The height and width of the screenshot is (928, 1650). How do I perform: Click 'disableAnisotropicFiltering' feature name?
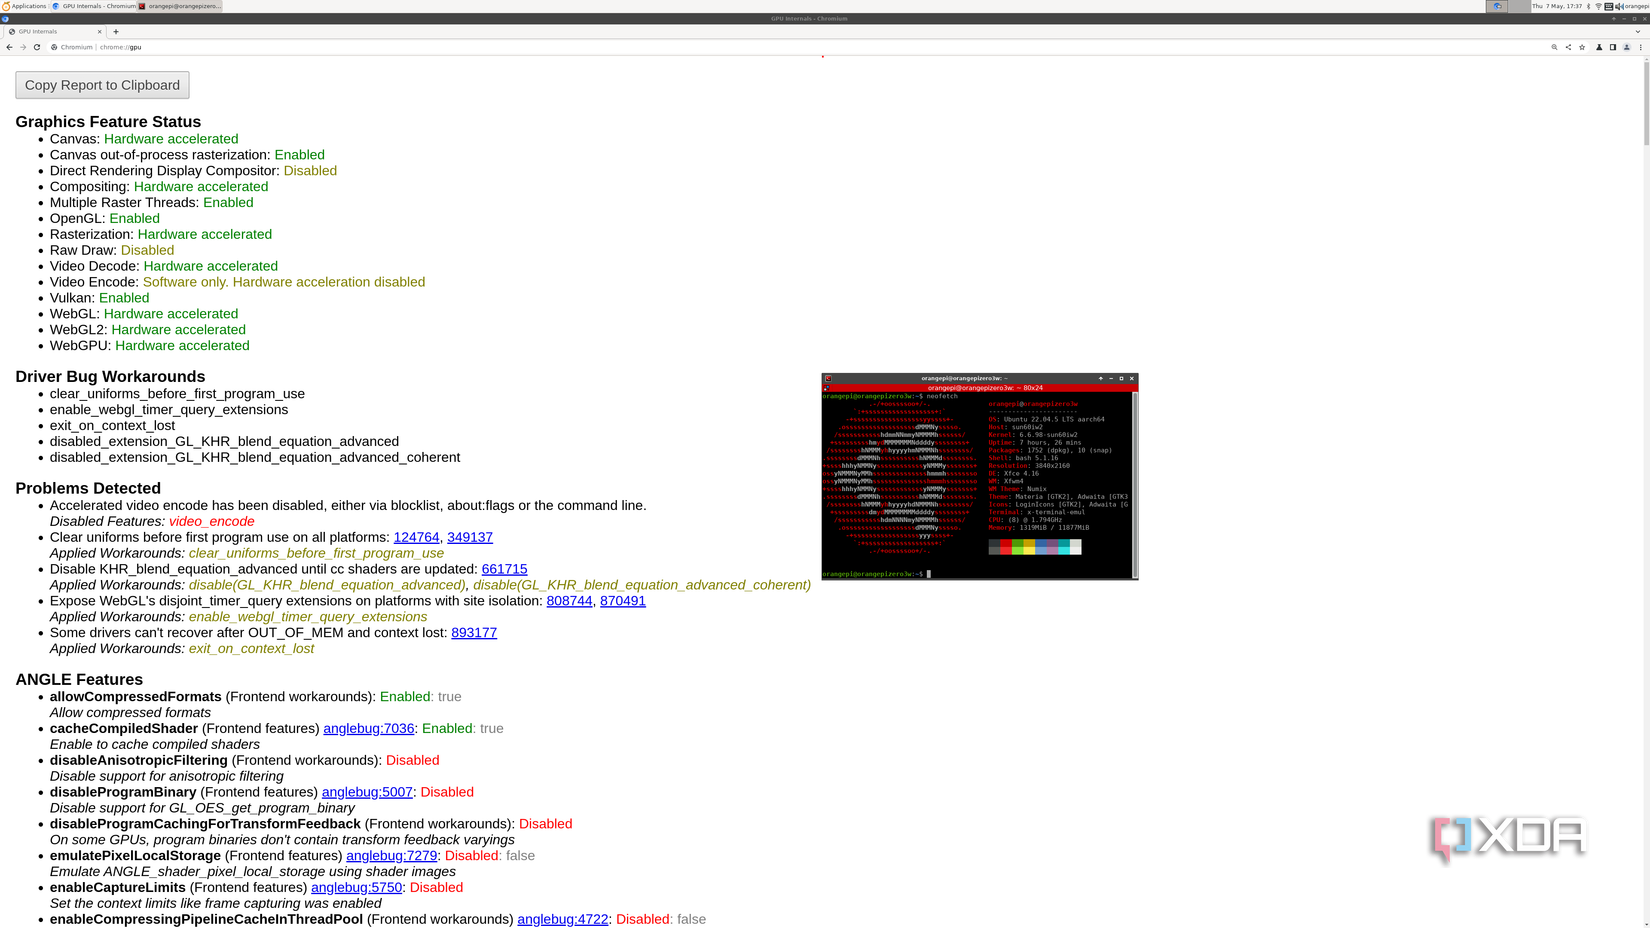click(x=139, y=761)
